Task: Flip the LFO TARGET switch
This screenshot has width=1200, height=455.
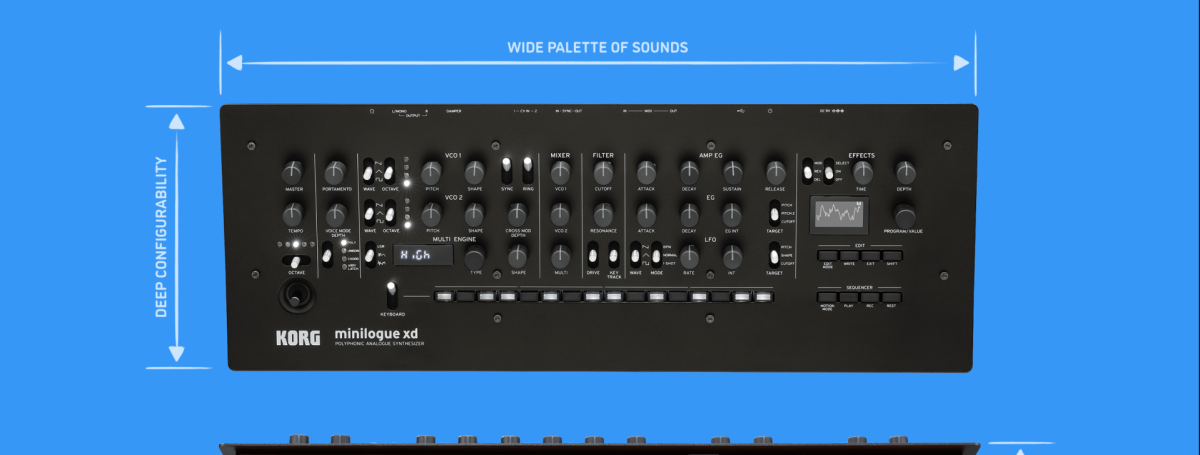Action: tap(774, 254)
